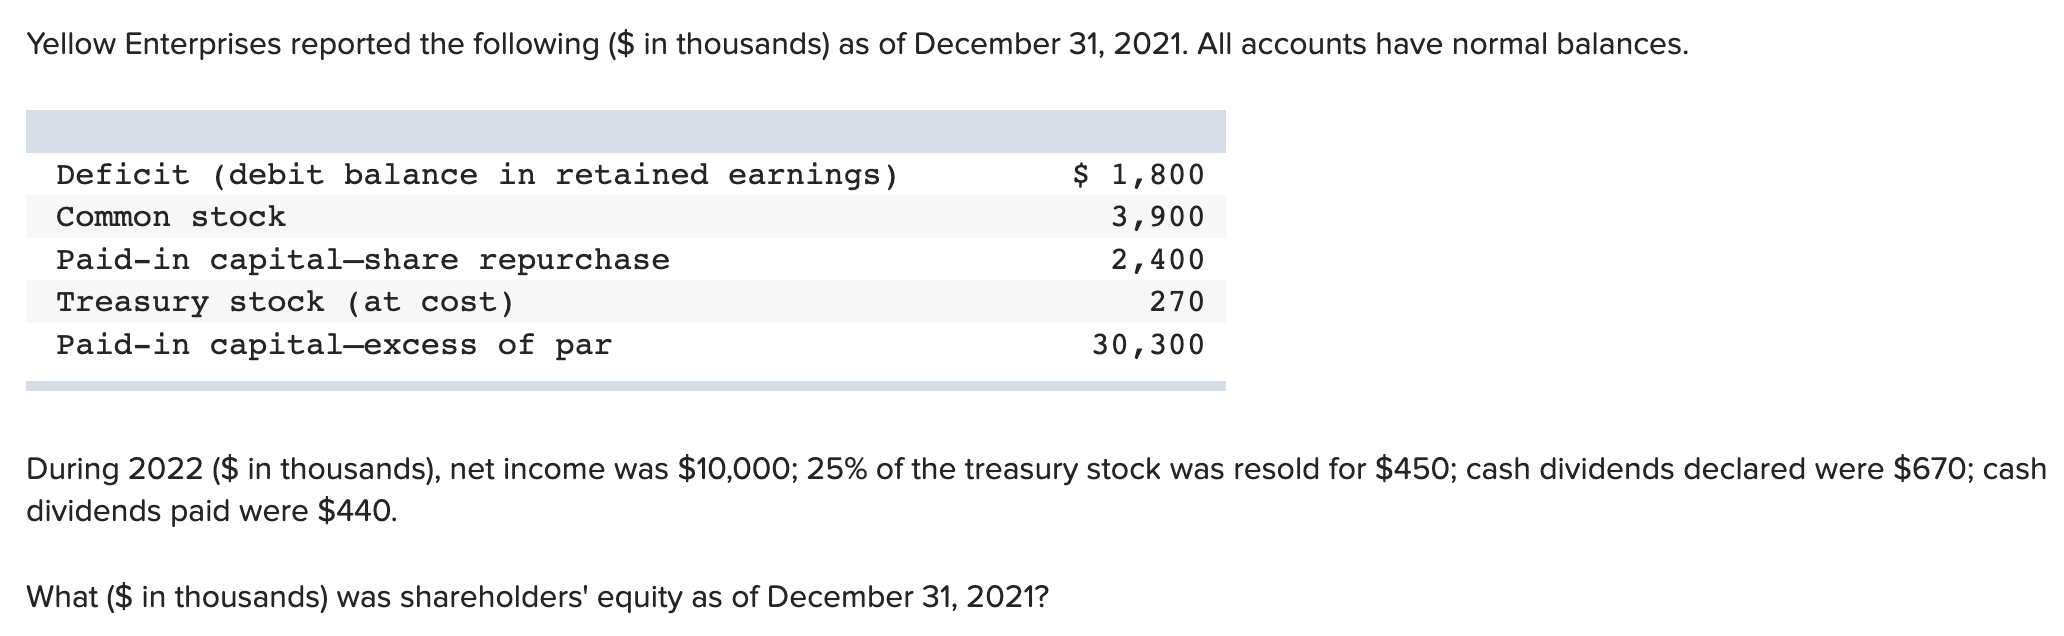Viewport: 2064px width, 636px height.
Task: Click Paid-in capital—excess of par label
Action: tap(334, 345)
